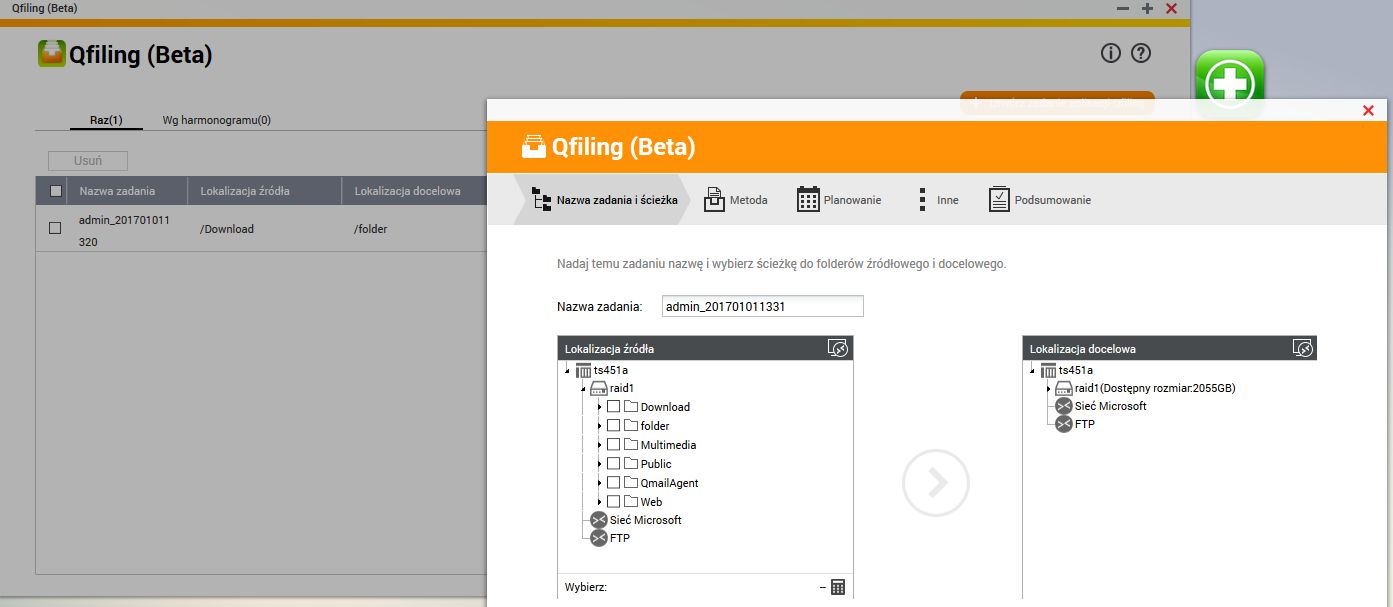Expand the Web folder node
This screenshot has height=607, width=1393.
(599, 502)
